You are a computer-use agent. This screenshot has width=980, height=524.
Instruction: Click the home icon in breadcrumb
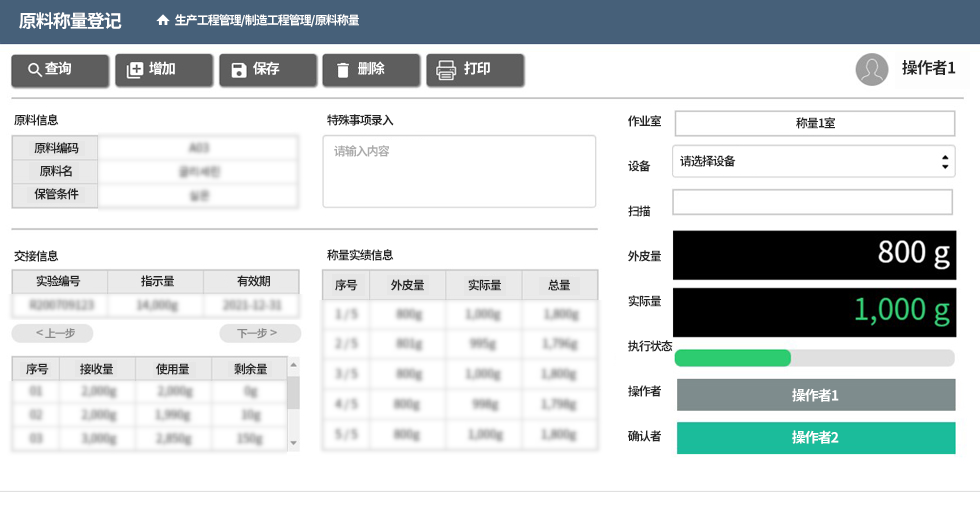[163, 21]
